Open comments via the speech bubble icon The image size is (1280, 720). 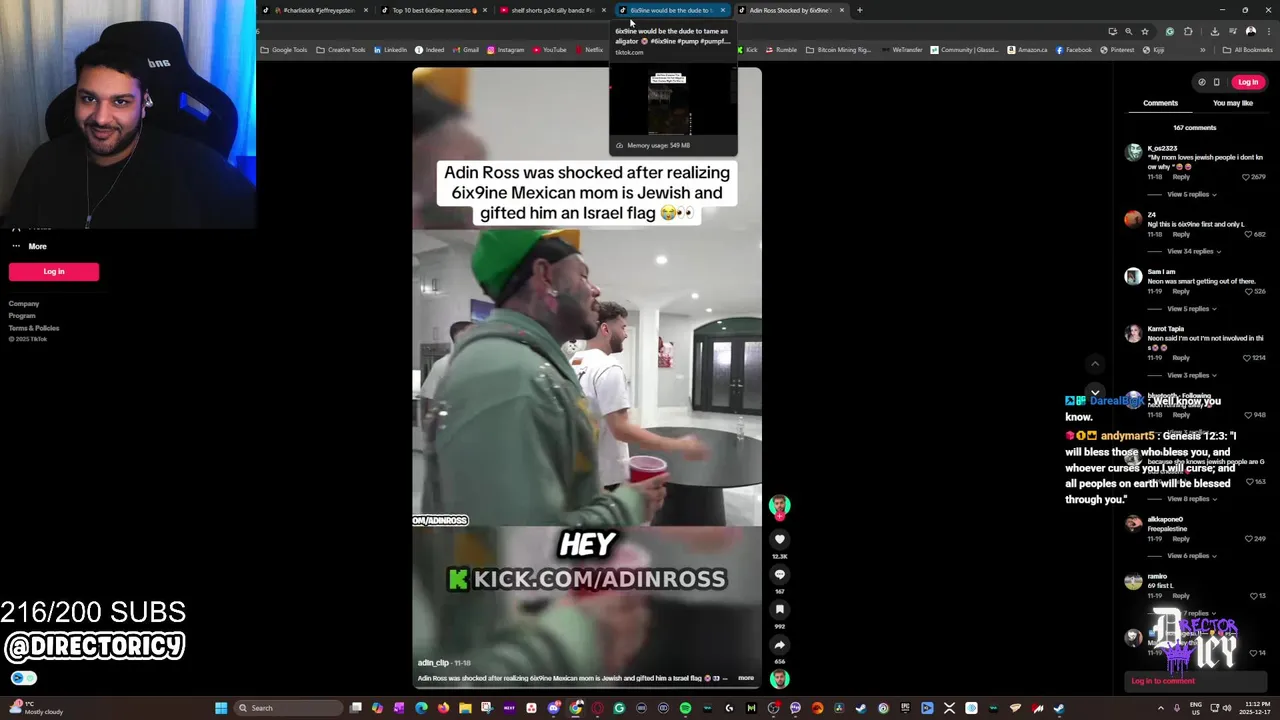click(780, 574)
